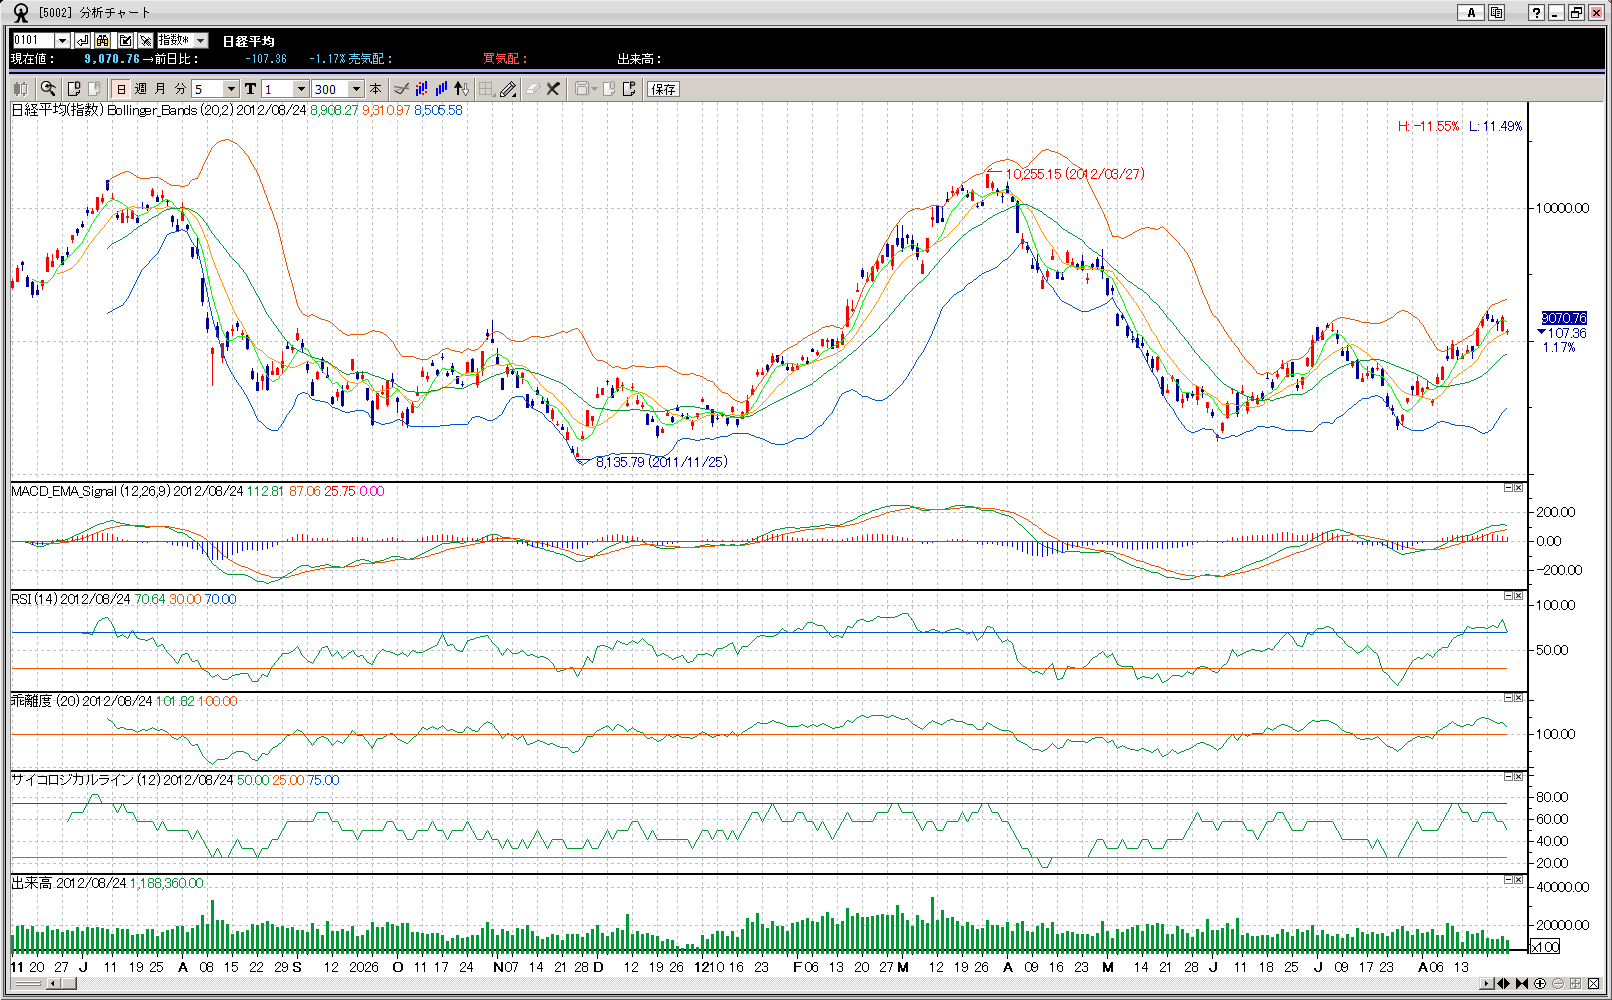
Task: Select the pencil drawing tool
Action: pos(508,89)
